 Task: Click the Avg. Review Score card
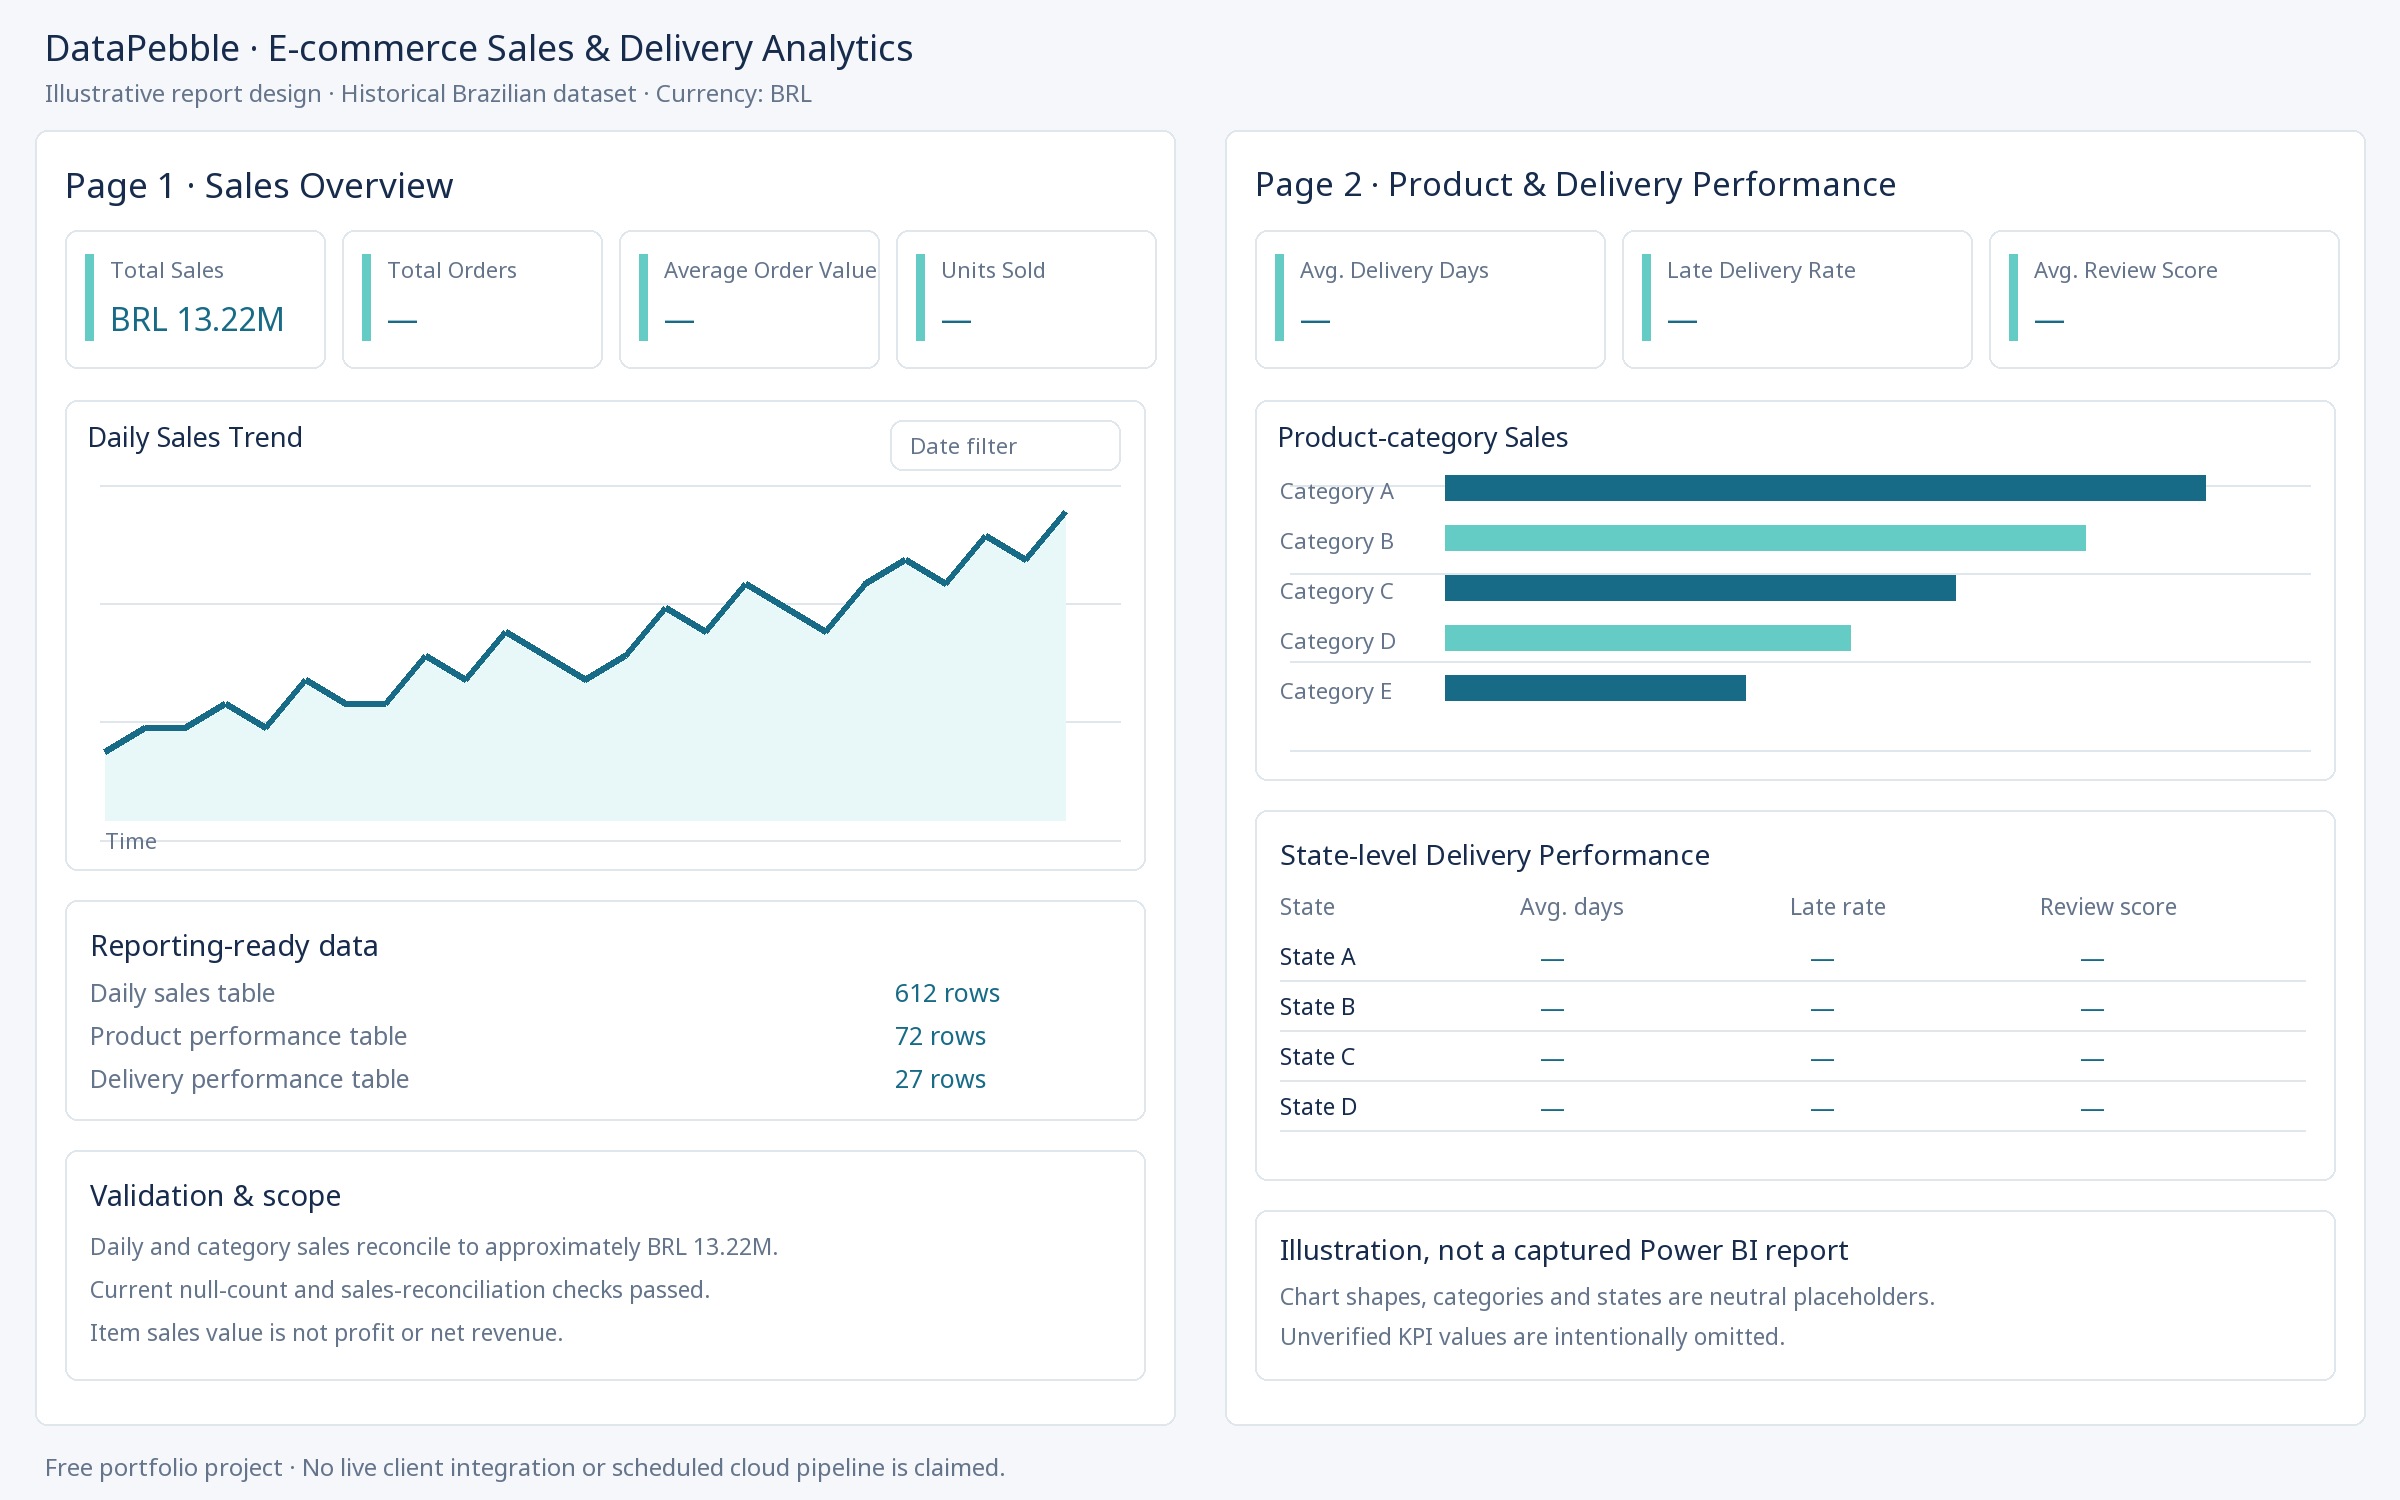click(x=2164, y=300)
